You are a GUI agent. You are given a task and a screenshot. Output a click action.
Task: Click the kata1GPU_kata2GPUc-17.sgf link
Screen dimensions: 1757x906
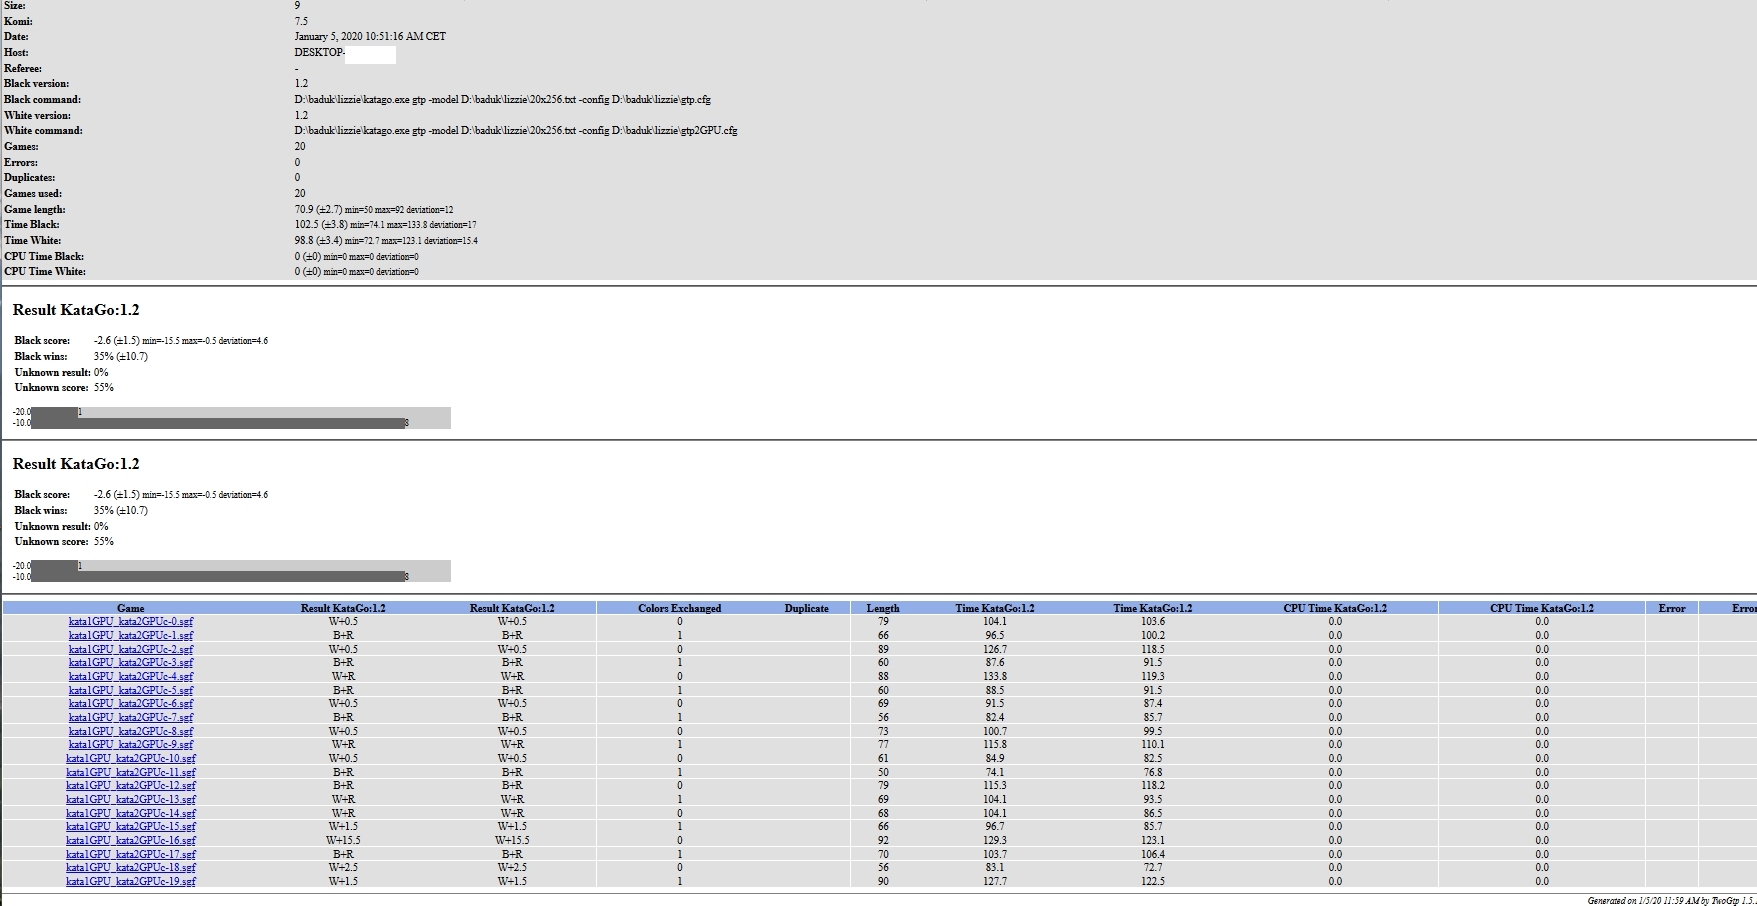point(130,855)
